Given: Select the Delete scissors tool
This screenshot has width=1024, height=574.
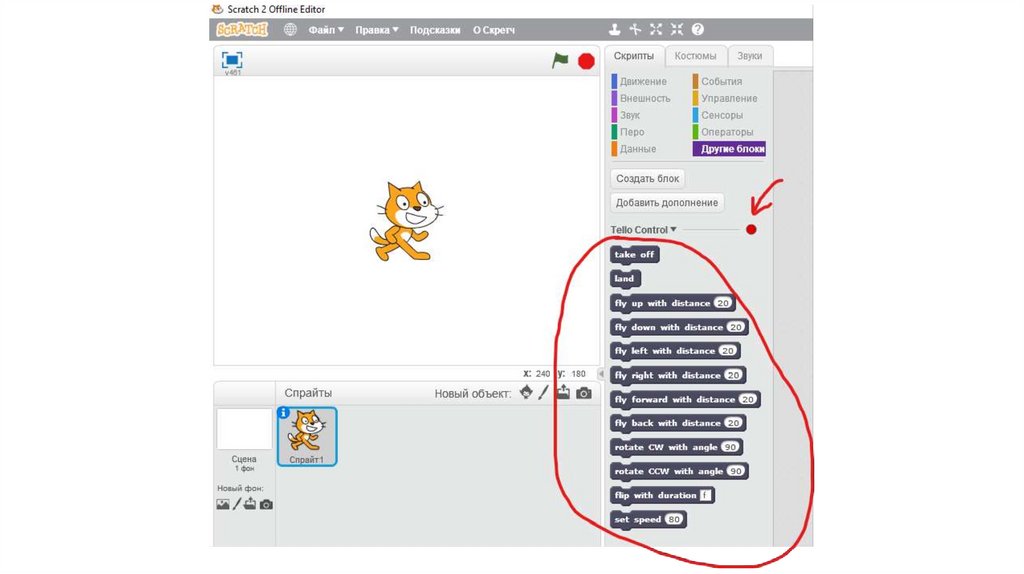Looking at the screenshot, I should (x=635, y=29).
